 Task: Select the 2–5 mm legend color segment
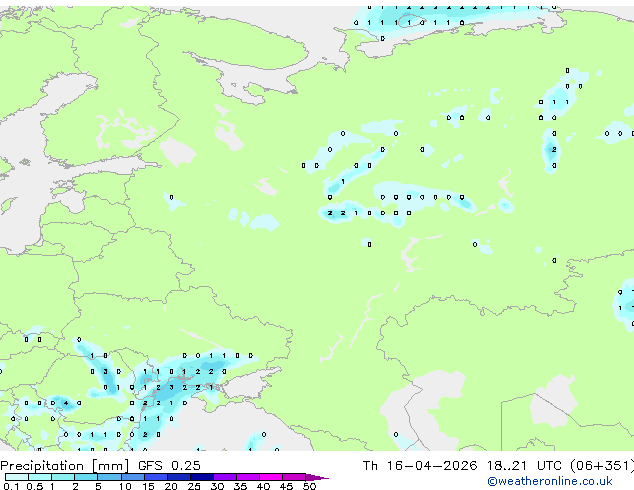[86, 477]
